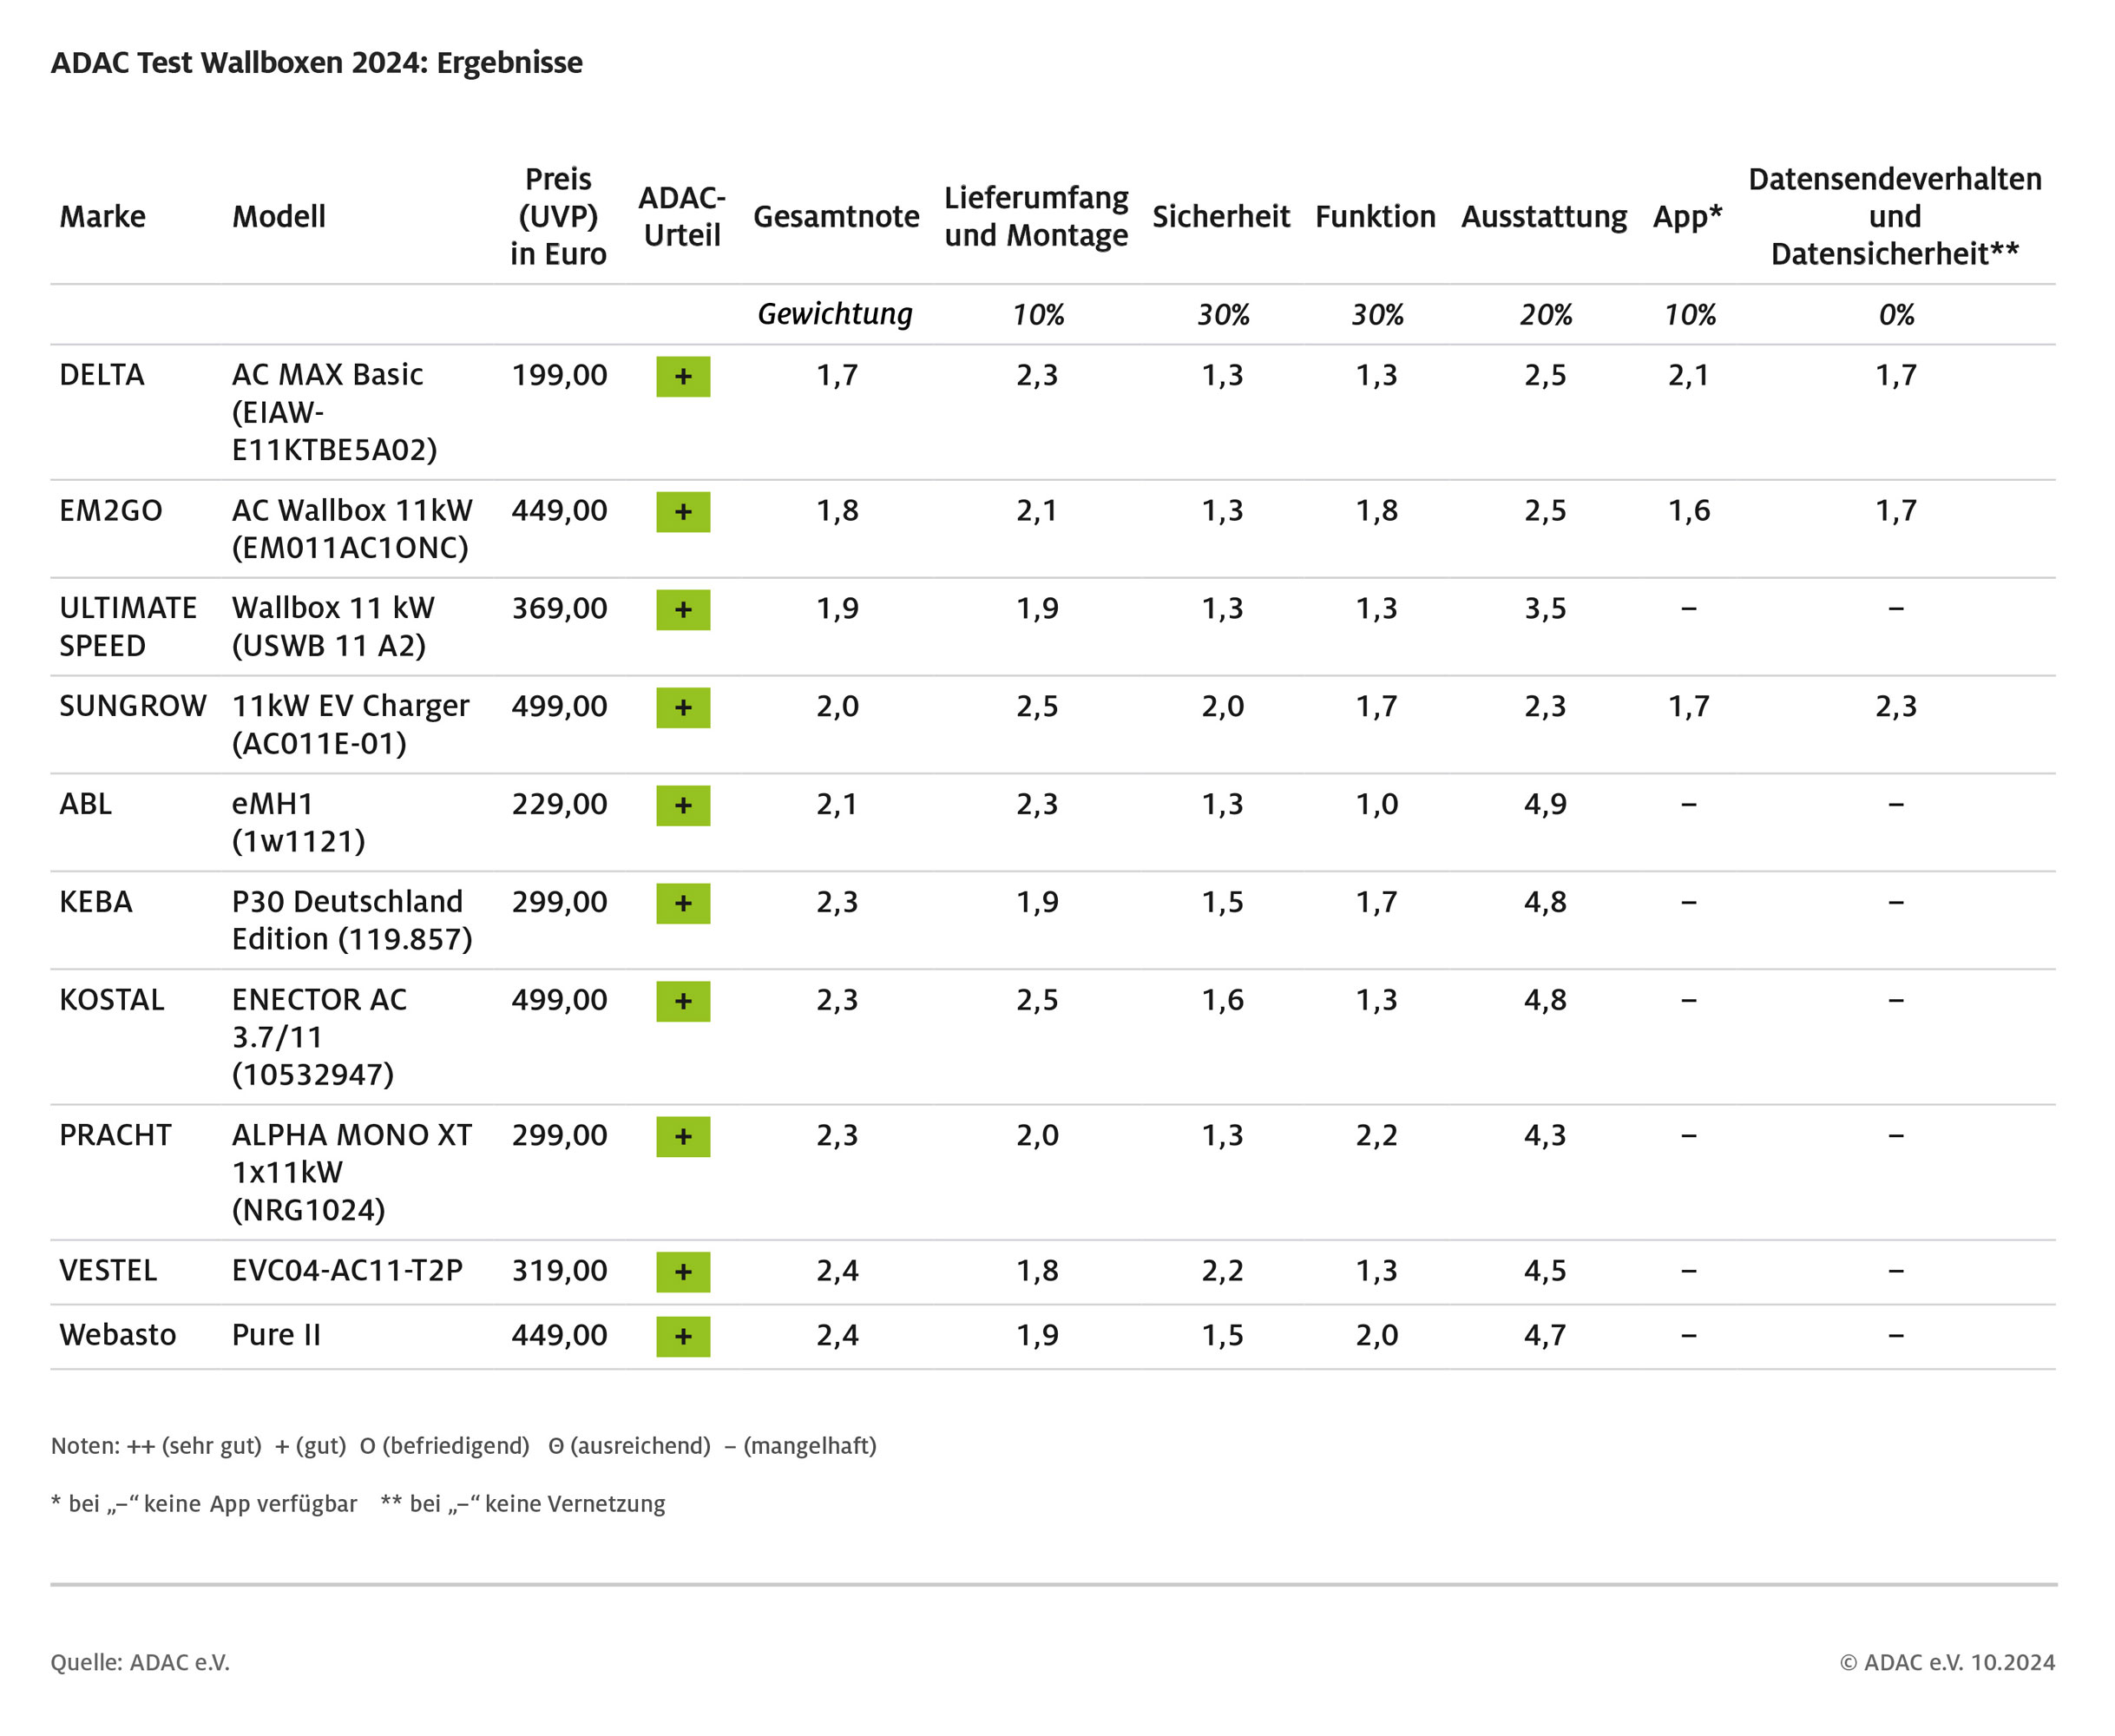The image size is (2115, 1736).
Task: Click the green plus rating for SUNGROW
Action: point(683,708)
